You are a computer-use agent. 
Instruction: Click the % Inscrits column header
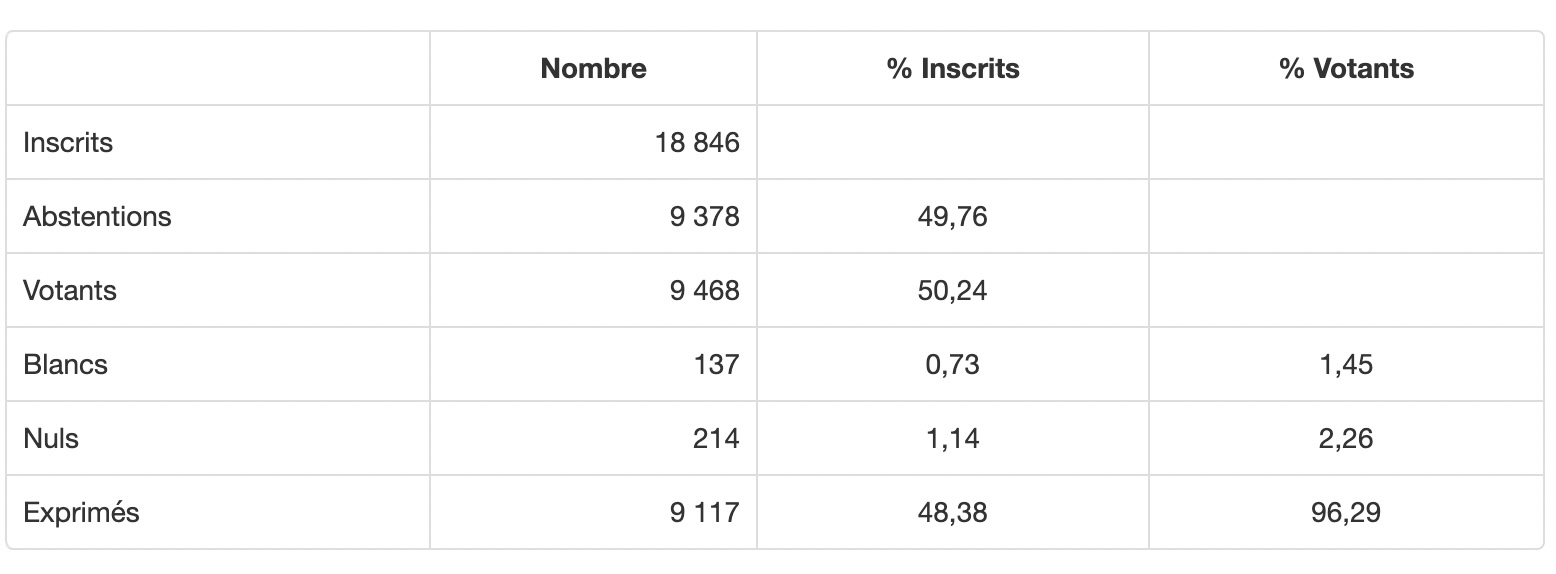tap(953, 69)
